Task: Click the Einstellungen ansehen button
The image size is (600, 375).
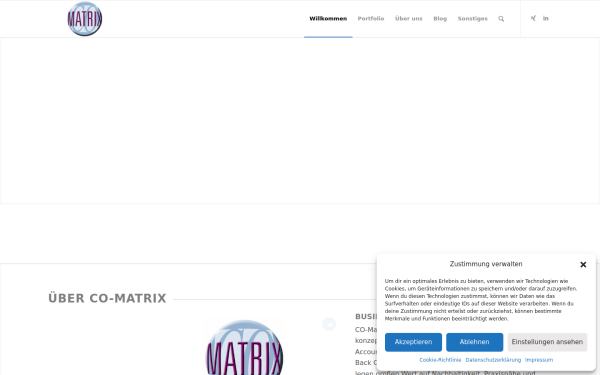Action: (547, 342)
